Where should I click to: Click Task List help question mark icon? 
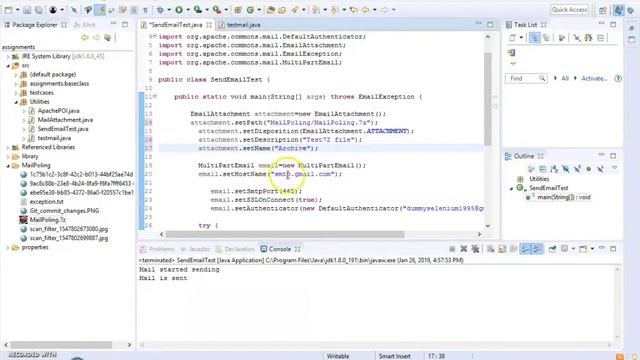618,78
